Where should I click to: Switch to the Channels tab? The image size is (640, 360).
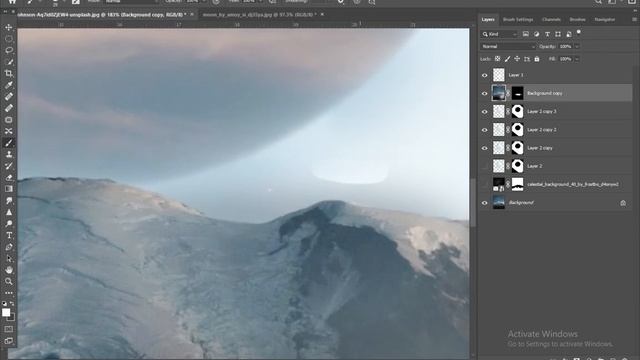click(551, 19)
